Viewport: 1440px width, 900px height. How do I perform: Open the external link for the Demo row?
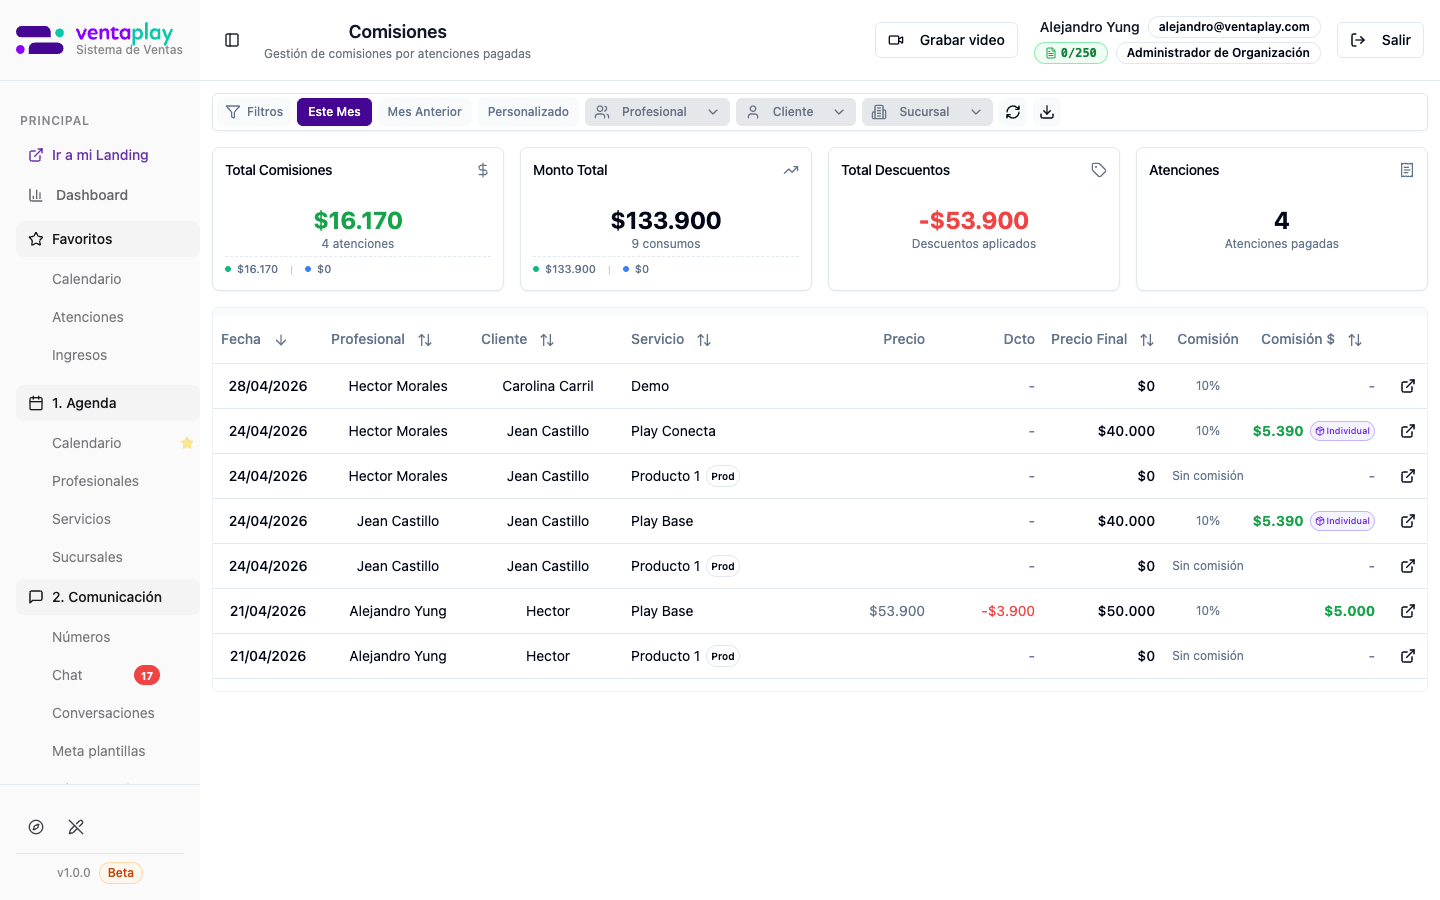coord(1408,386)
